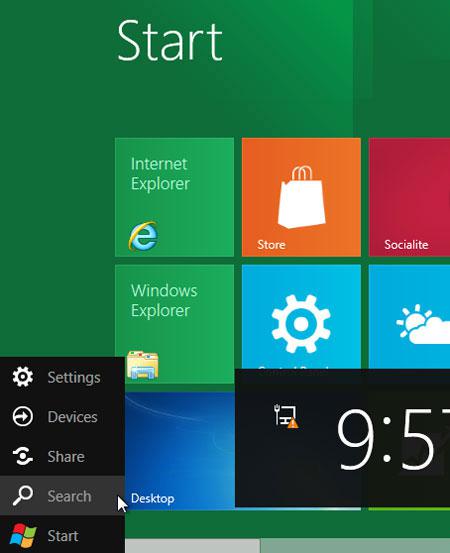The width and height of the screenshot is (450, 553).
Task: Open the Internet Explorer tile
Action: [x=175, y=197]
